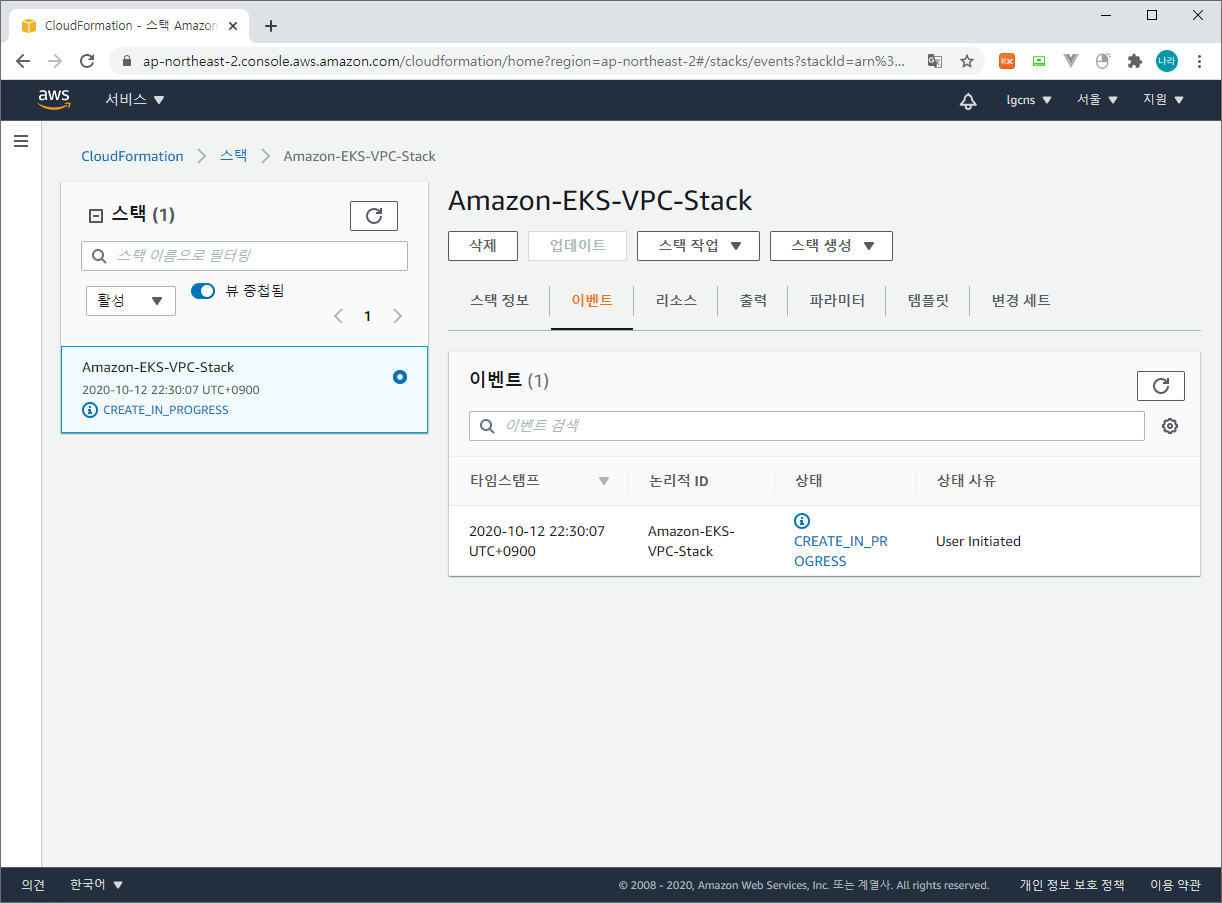Open the 스택 작업 dropdown
This screenshot has height=903, width=1222.
click(698, 246)
